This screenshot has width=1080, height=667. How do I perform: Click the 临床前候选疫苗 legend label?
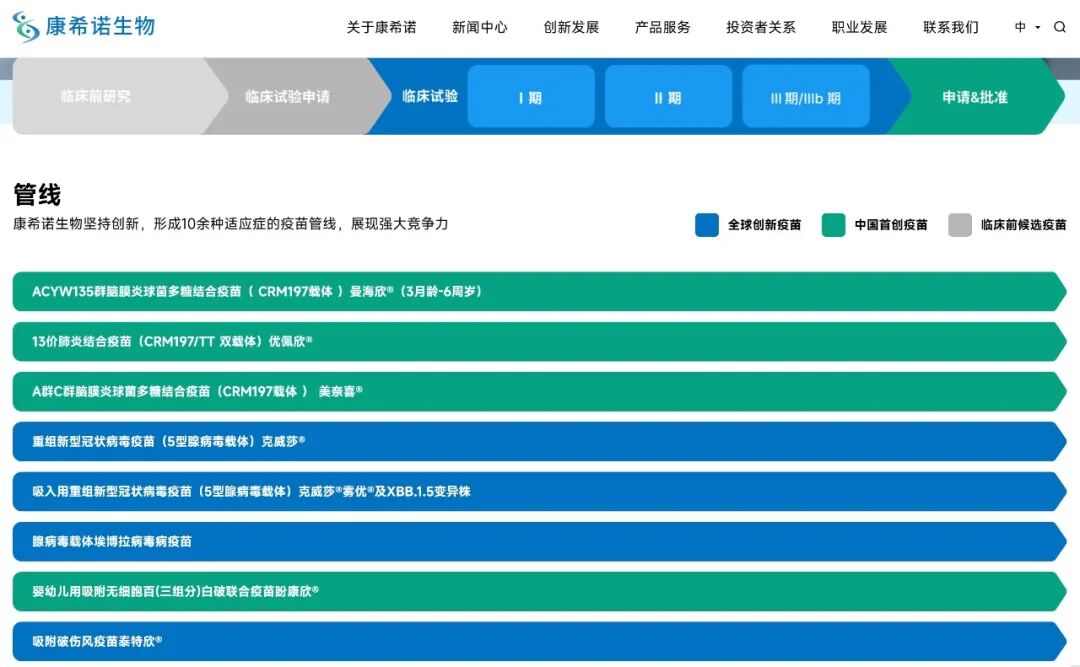tap(1024, 225)
